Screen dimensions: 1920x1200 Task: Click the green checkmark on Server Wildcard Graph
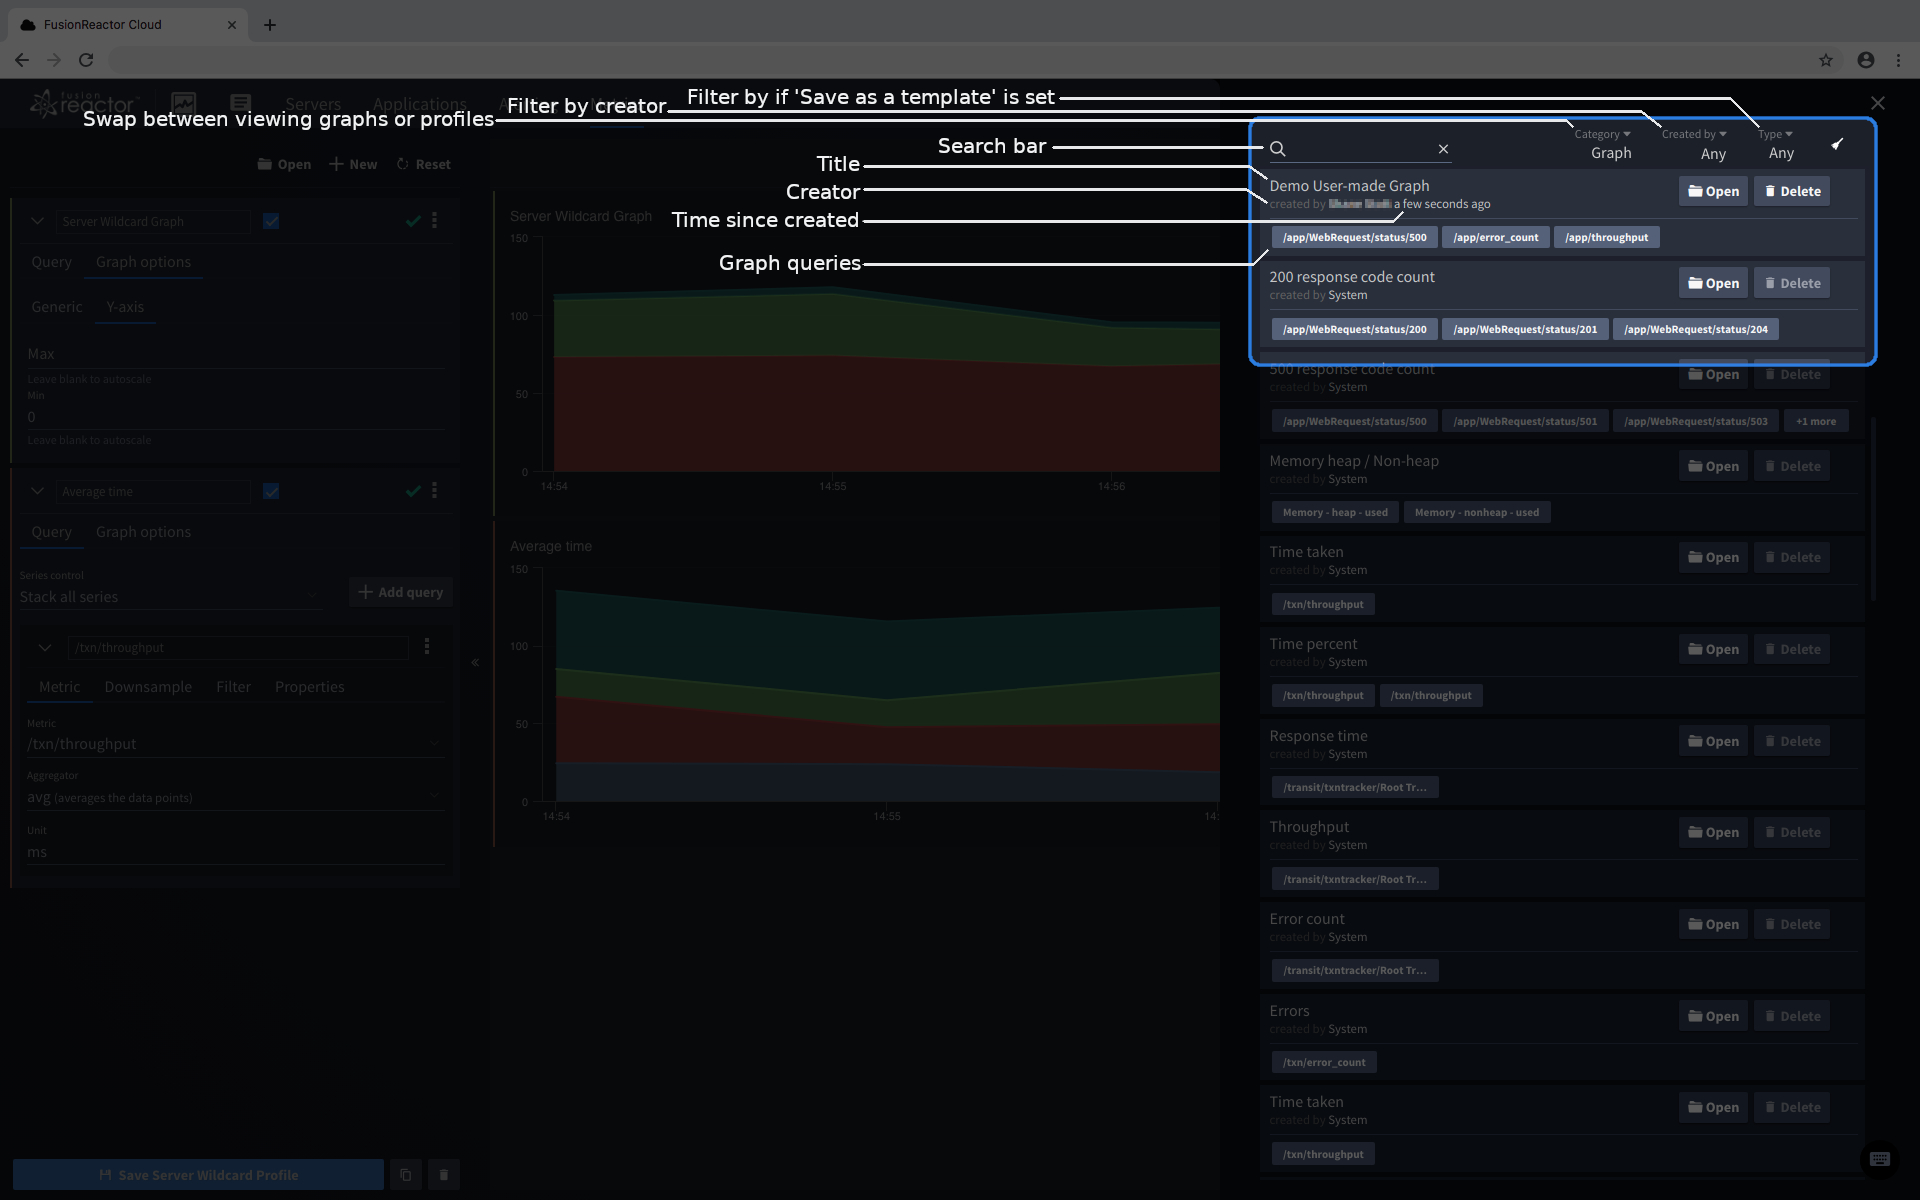pyautogui.click(x=413, y=221)
